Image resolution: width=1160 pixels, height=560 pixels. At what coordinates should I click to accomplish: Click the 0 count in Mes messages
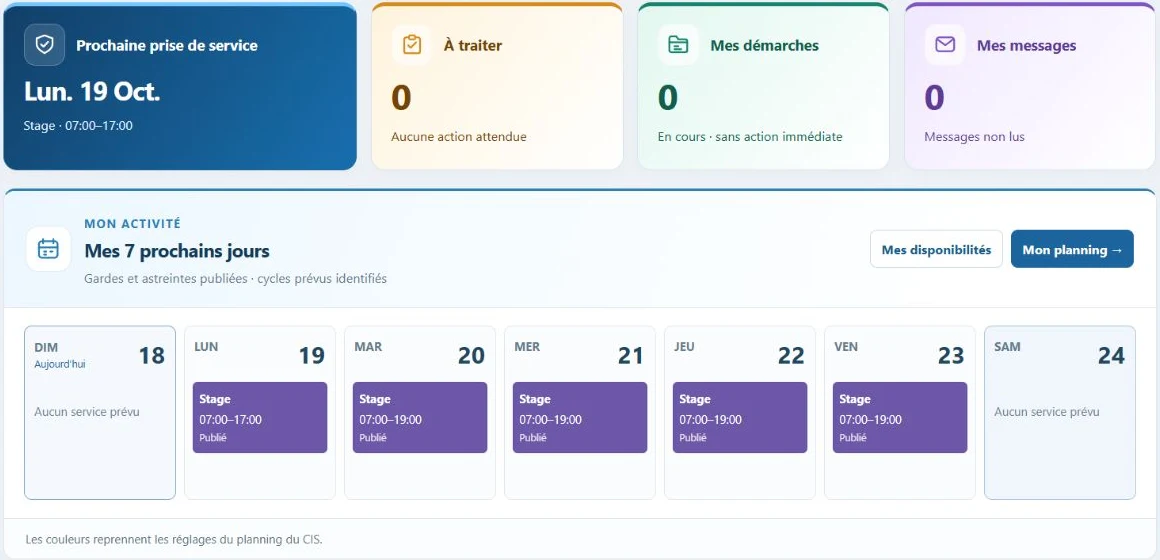[934, 98]
